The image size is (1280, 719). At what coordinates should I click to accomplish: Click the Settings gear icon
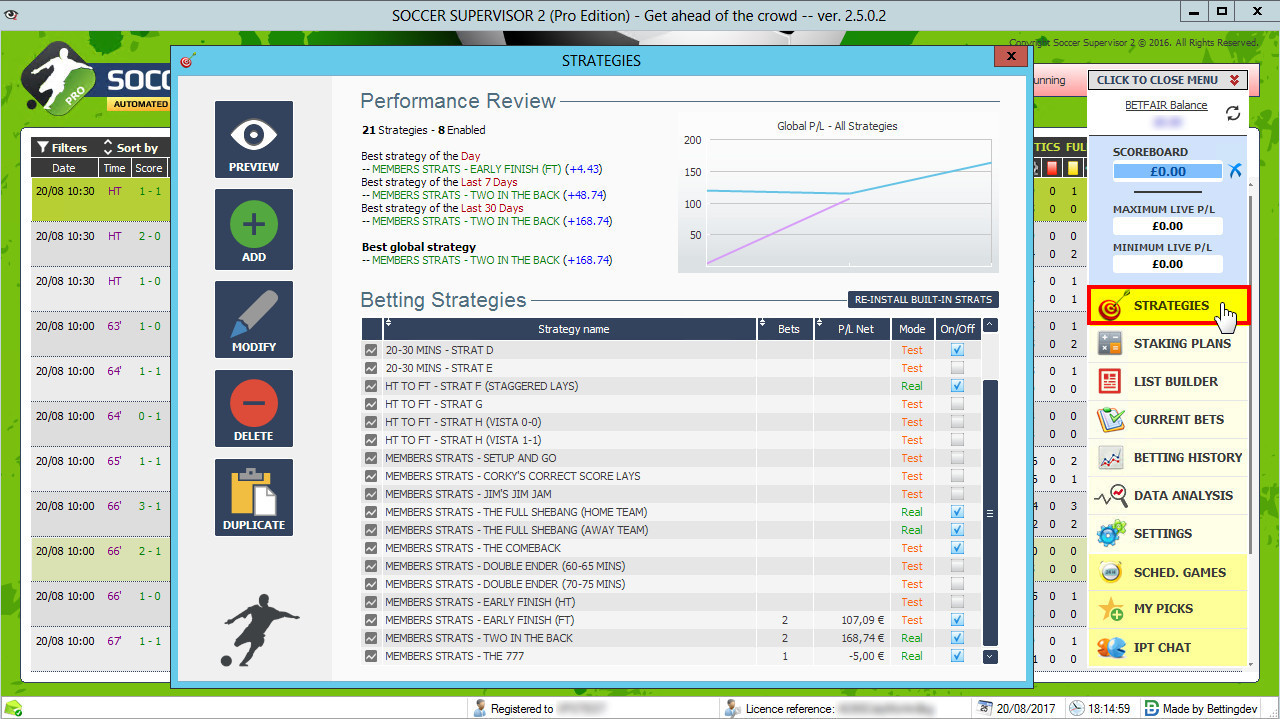tap(1111, 534)
